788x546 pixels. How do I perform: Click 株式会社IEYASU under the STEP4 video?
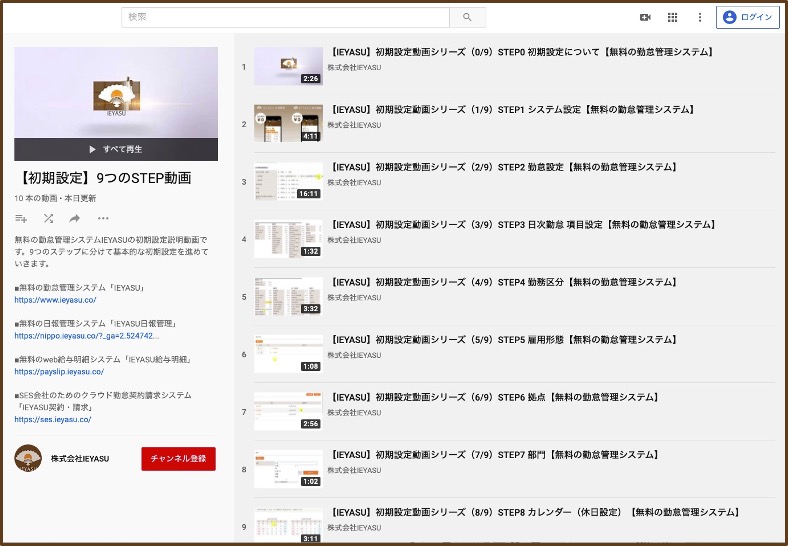click(x=354, y=298)
